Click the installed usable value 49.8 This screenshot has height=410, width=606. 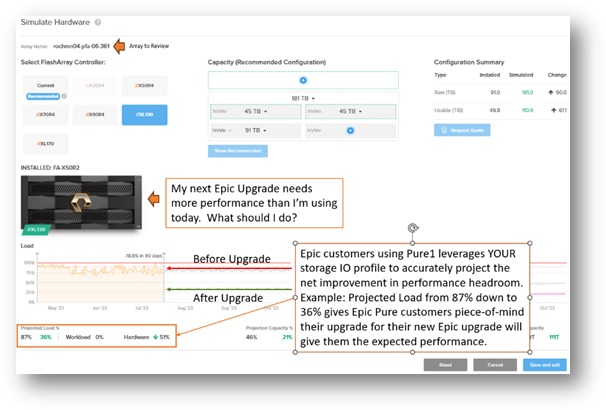(x=495, y=110)
